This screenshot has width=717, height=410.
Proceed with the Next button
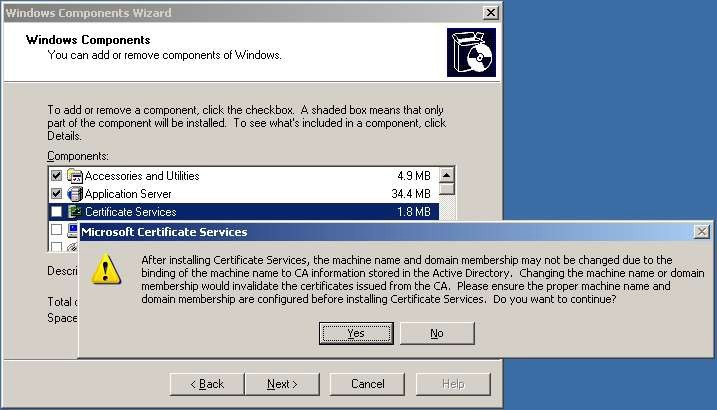282,384
